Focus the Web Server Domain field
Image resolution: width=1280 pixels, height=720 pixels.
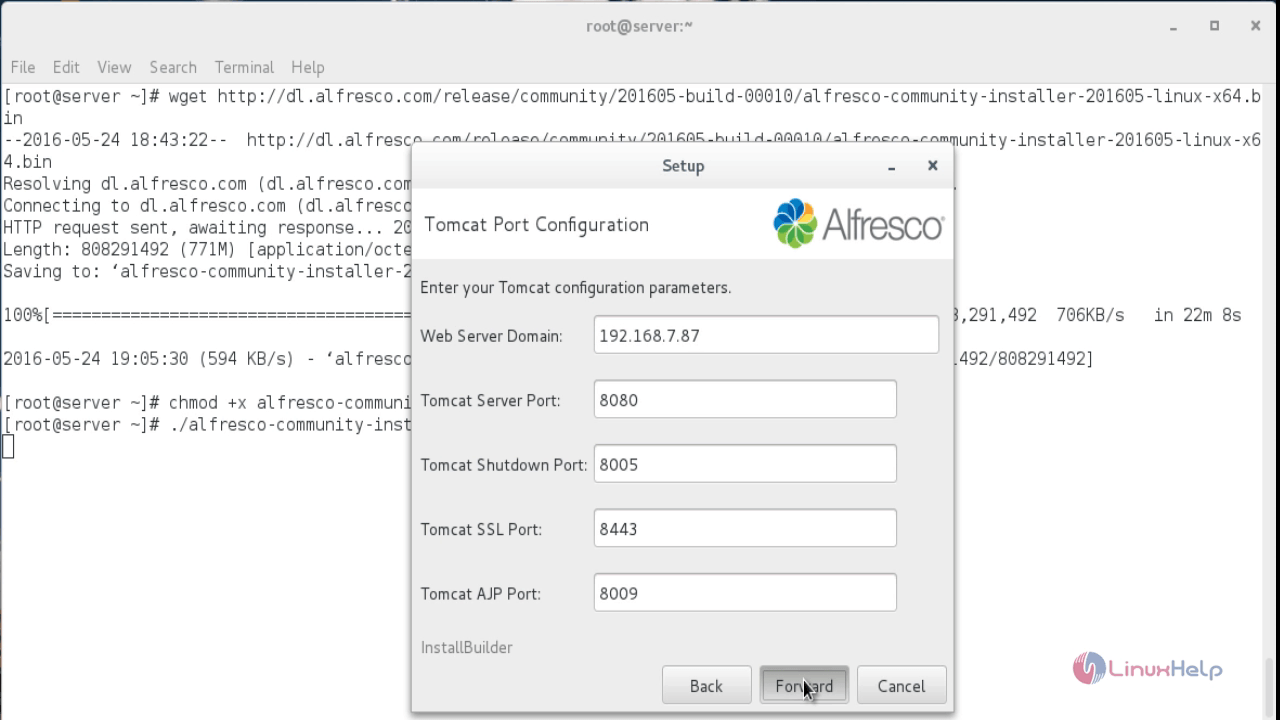766,335
